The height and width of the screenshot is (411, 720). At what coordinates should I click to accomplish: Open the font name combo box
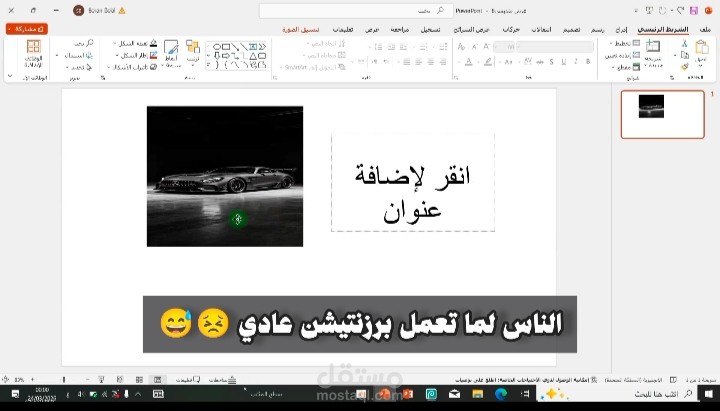pos(555,47)
